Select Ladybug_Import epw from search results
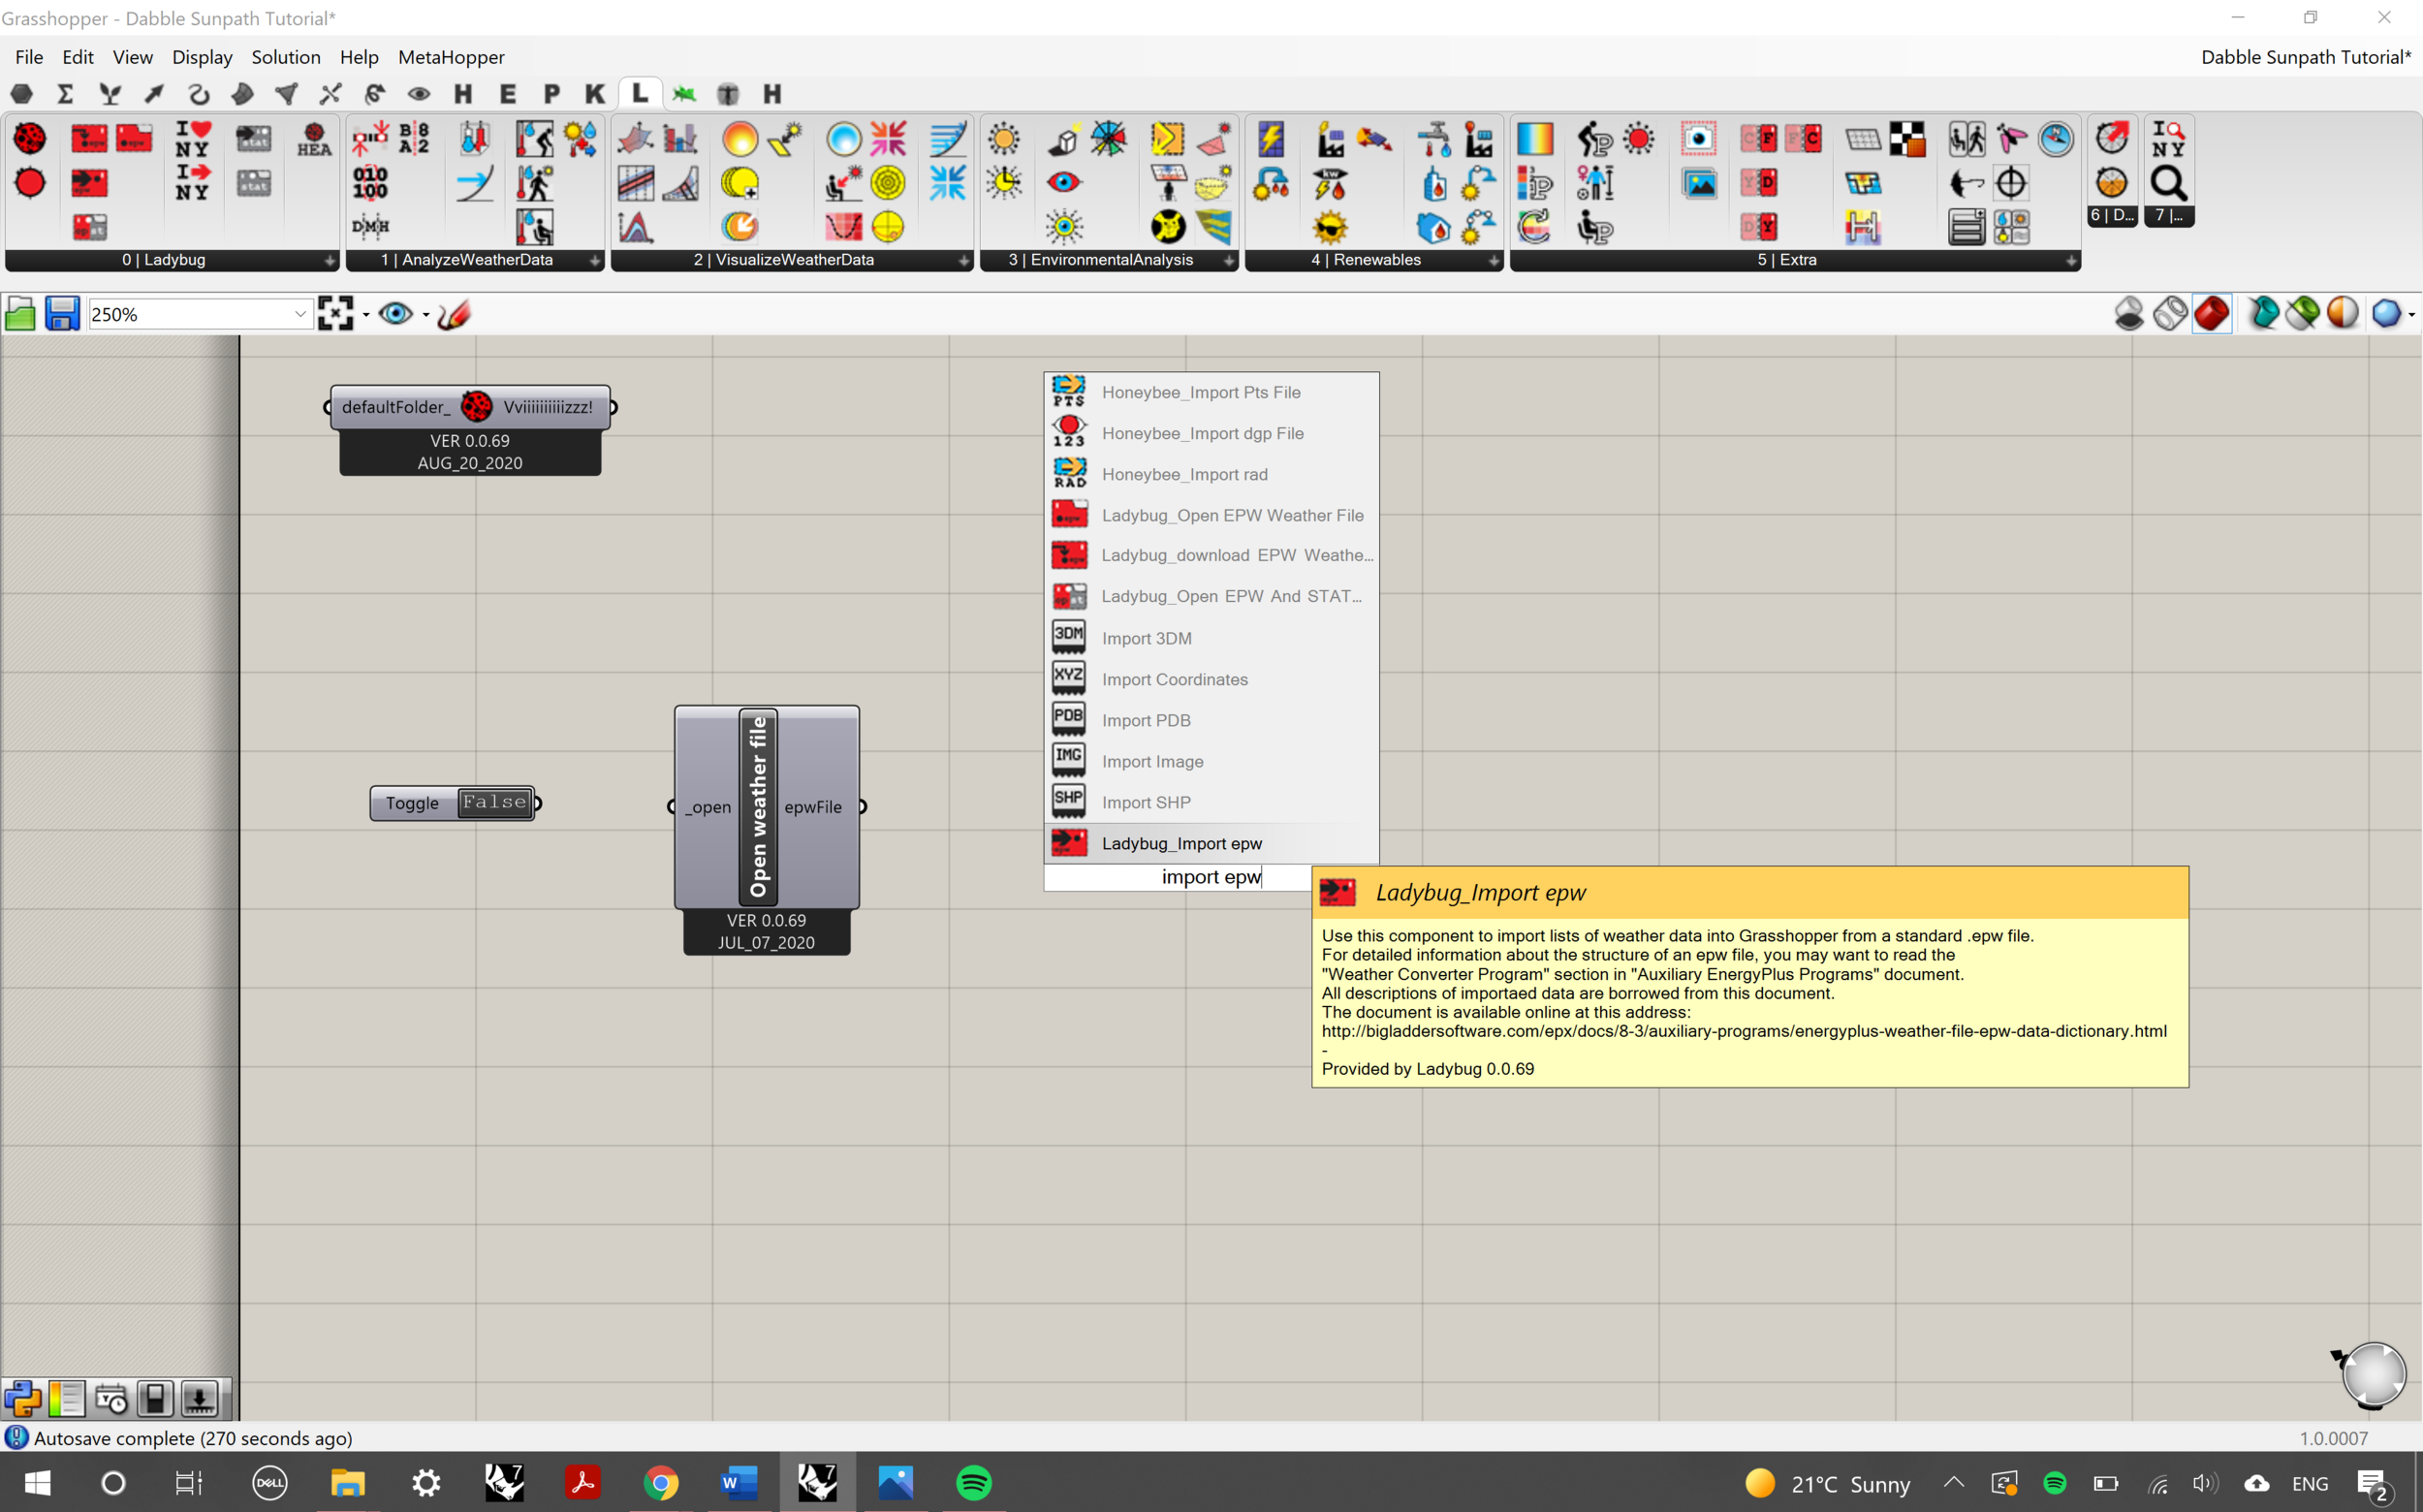This screenshot has width=2423, height=1512. (1181, 843)
